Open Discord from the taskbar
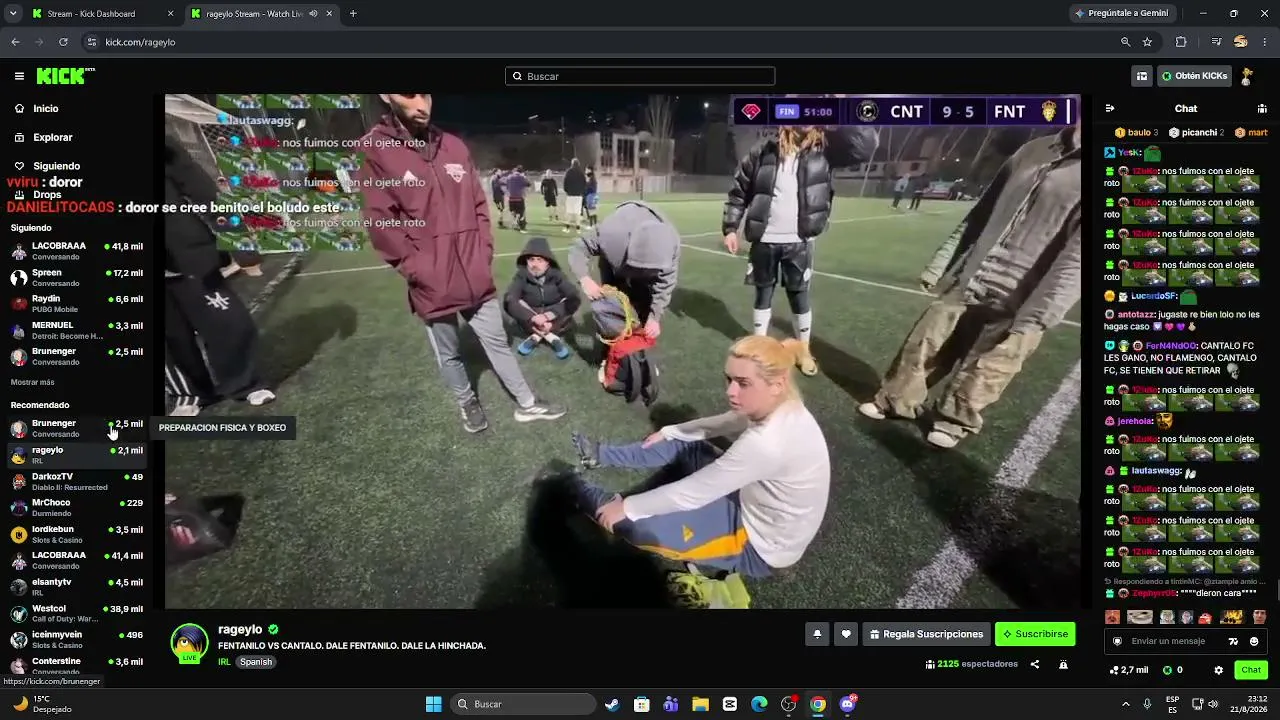The image size is (1280, 720). pyautogui.click(x=848, y=704)
